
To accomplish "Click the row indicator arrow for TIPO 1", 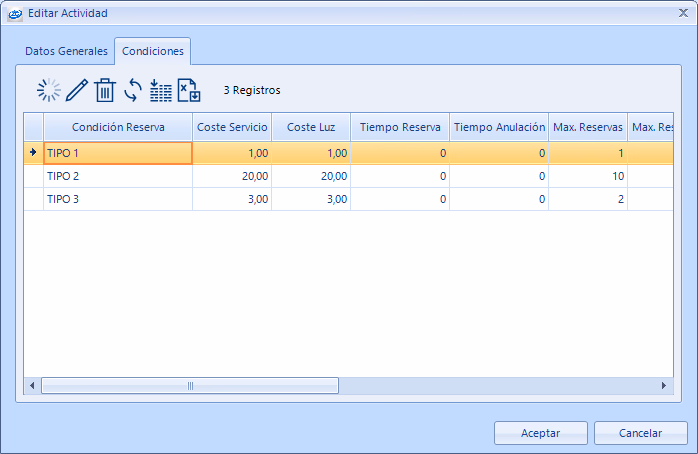I will 33,153.
